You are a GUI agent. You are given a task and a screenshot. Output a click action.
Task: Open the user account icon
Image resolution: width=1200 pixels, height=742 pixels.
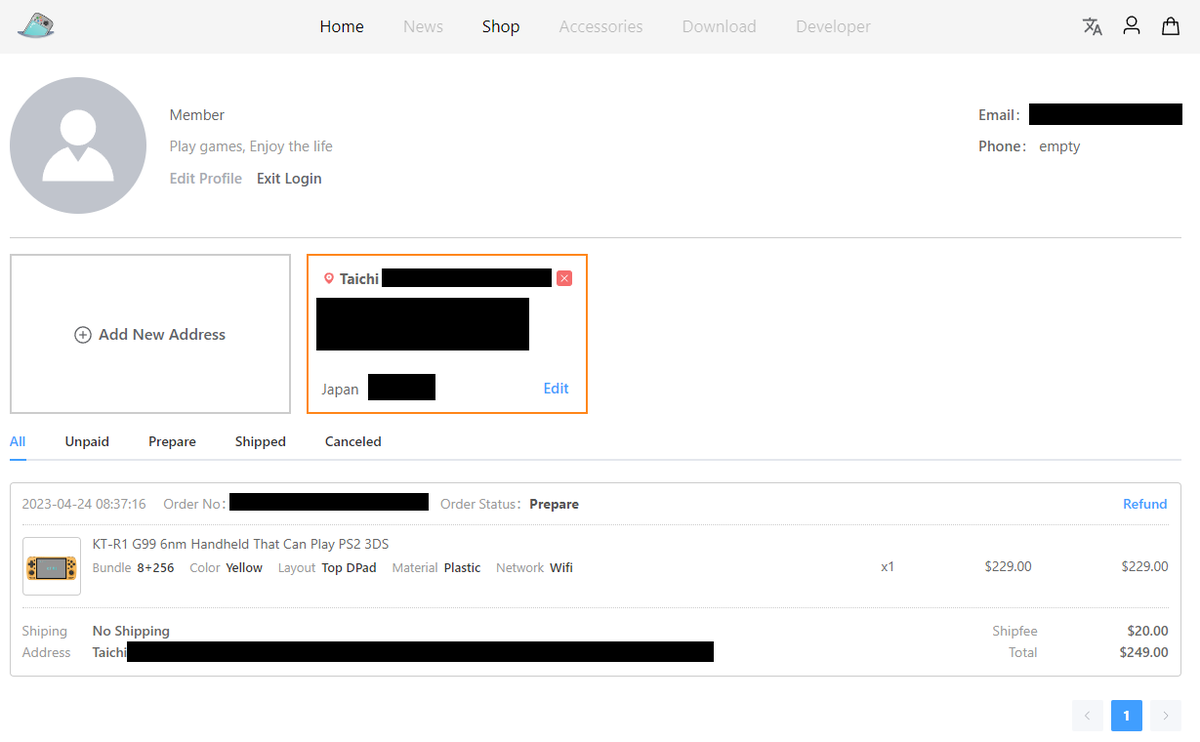pyautogui.click(x=1131, y=26)
